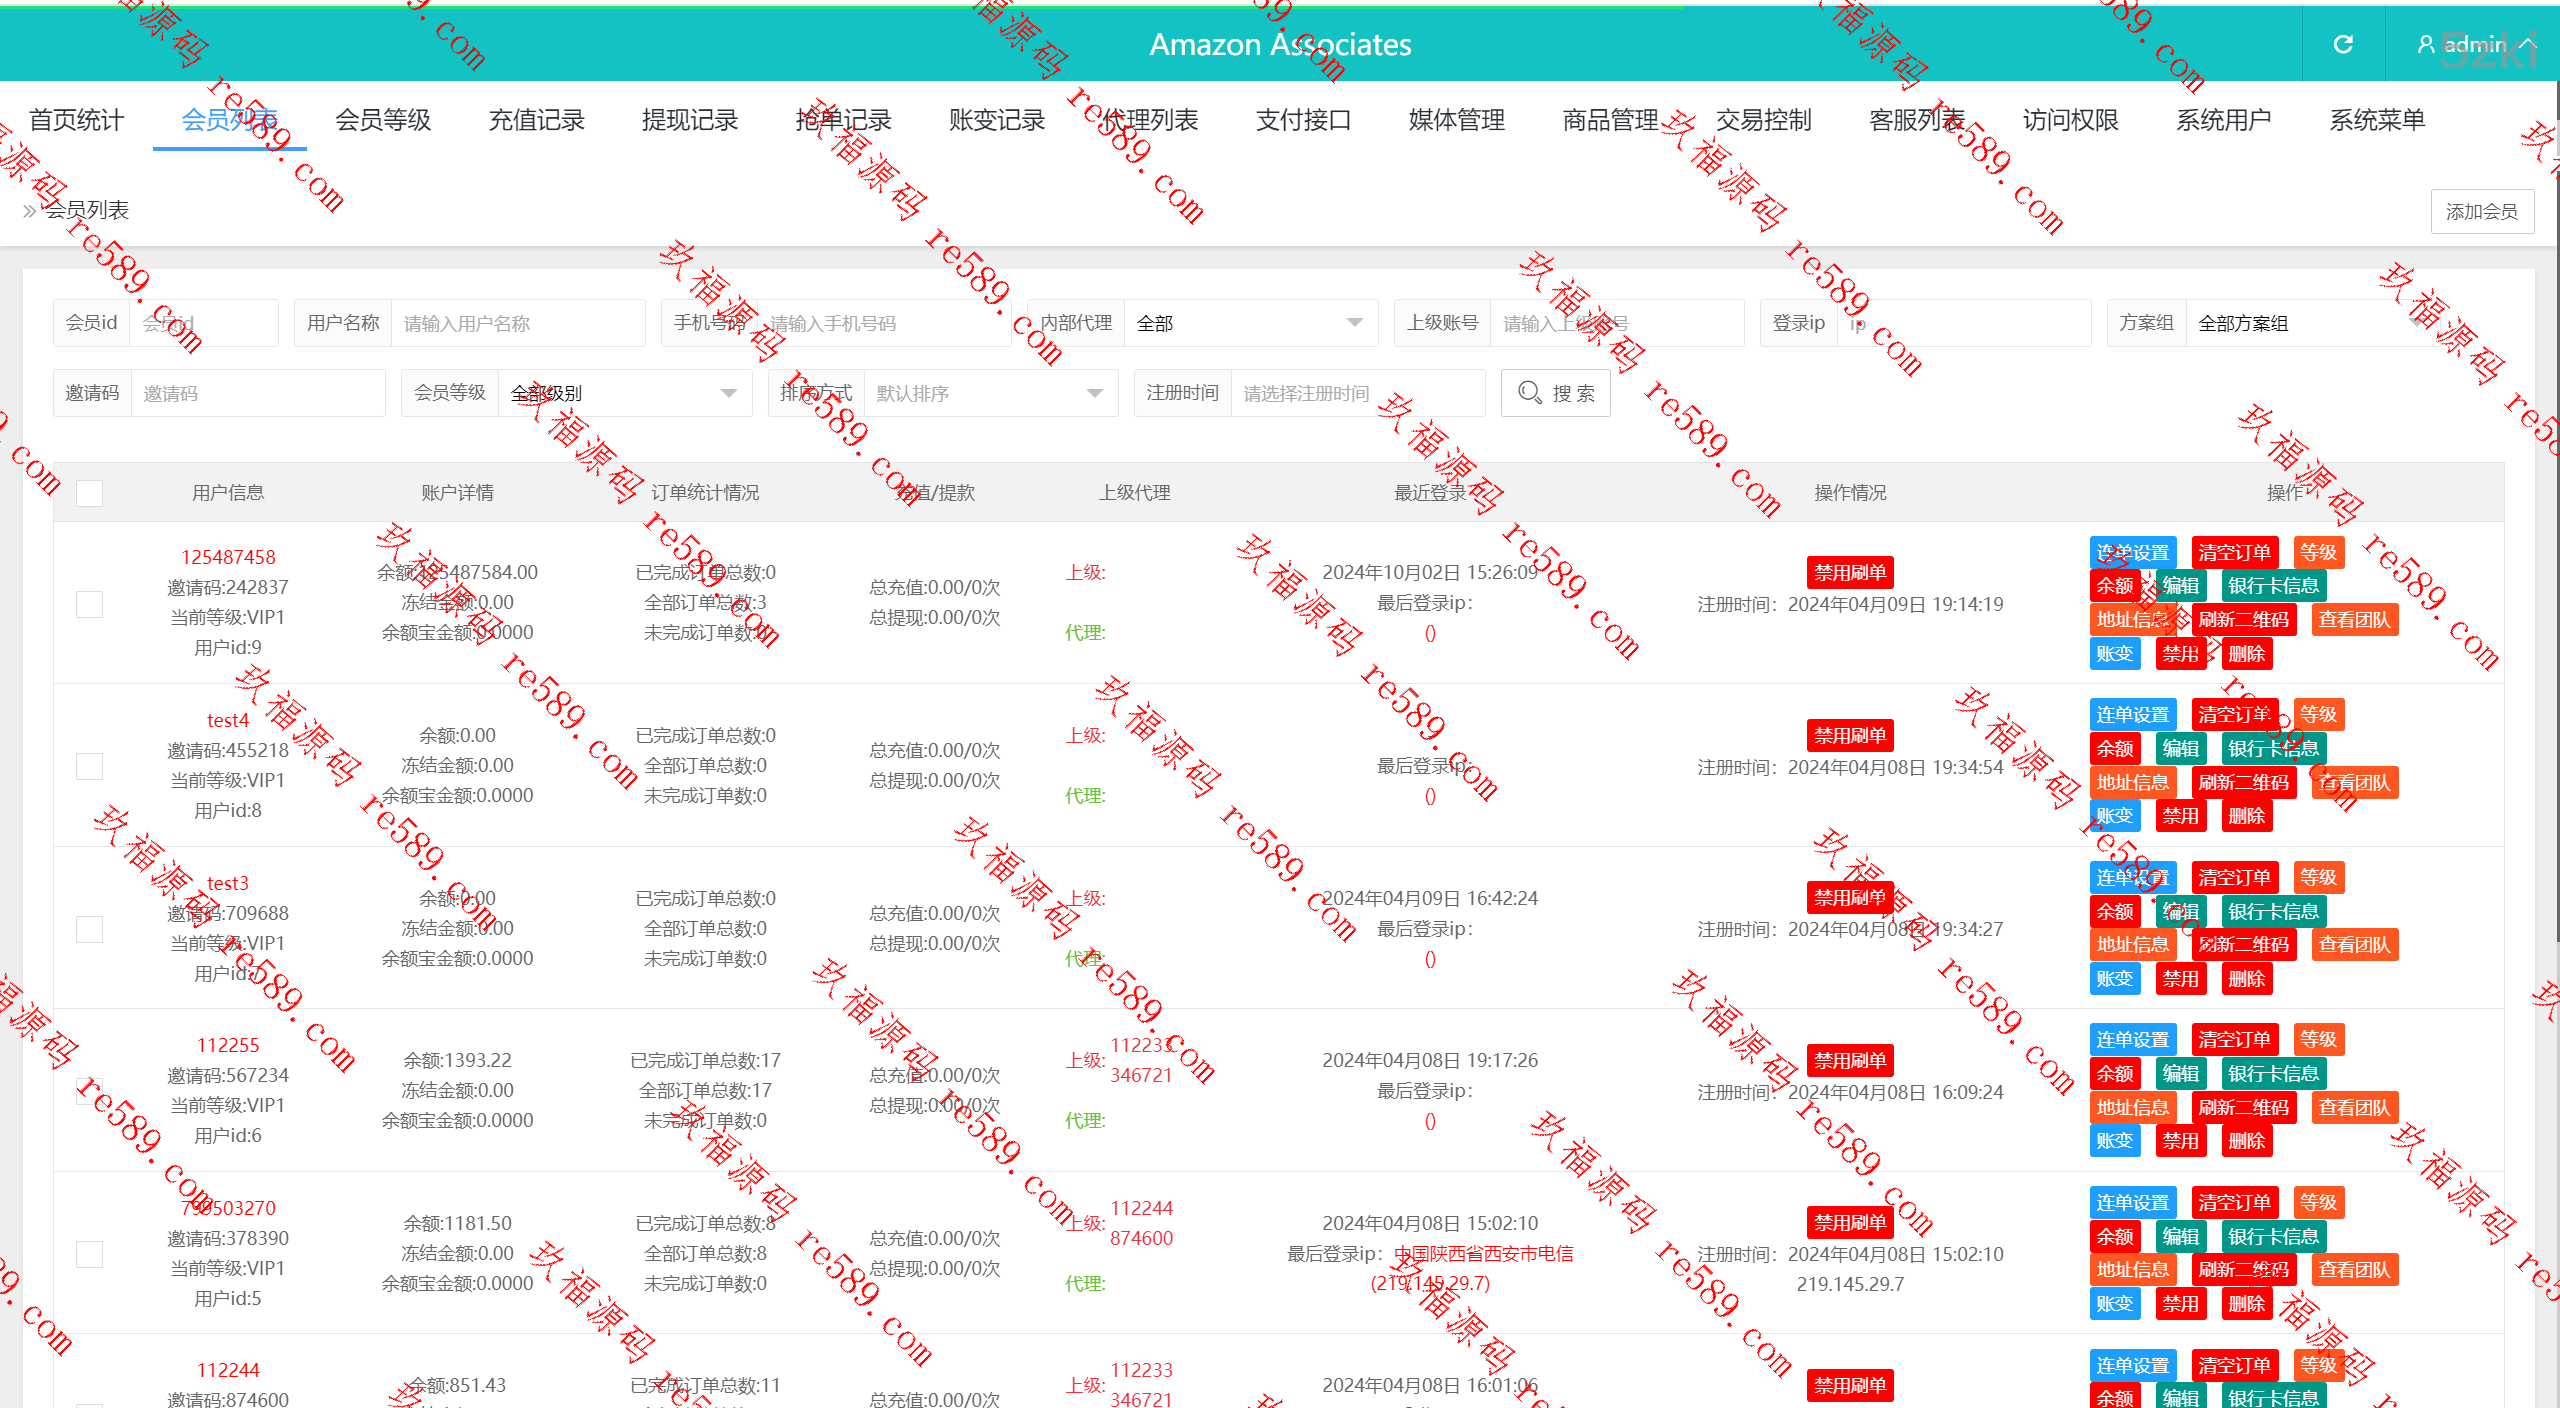Click the 添加会员 button

[2481, 211]
